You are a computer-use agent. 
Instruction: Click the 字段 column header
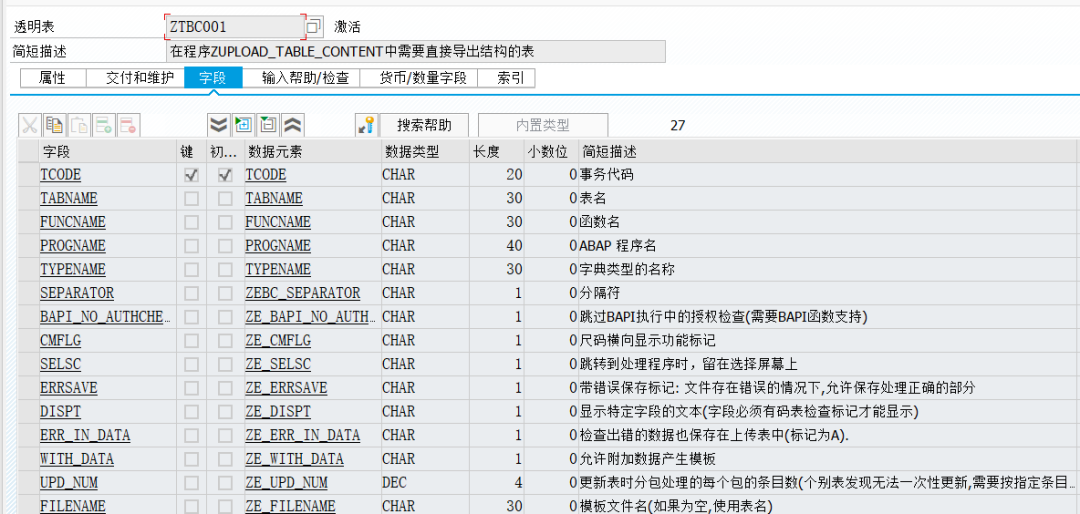pyautogui.click(x=108, y=152)
